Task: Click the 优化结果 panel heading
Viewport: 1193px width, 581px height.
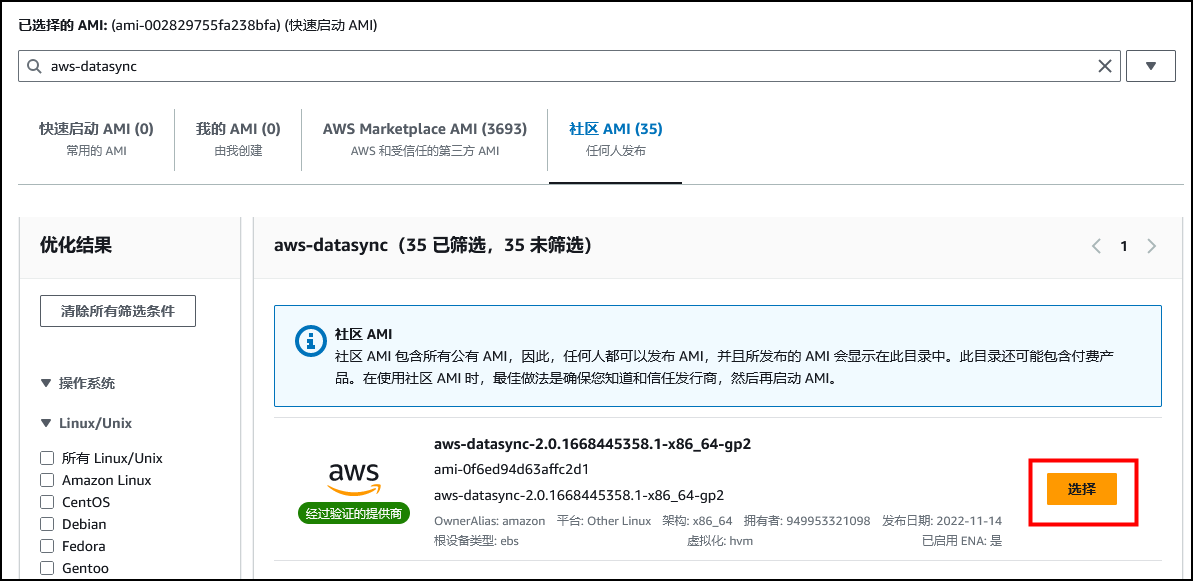Action: 76,246
